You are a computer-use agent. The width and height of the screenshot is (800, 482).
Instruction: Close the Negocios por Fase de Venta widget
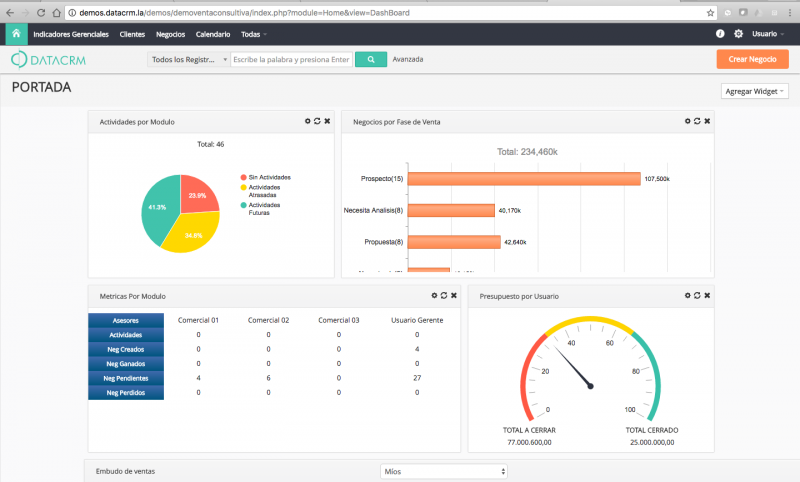[x=707, y=121]
